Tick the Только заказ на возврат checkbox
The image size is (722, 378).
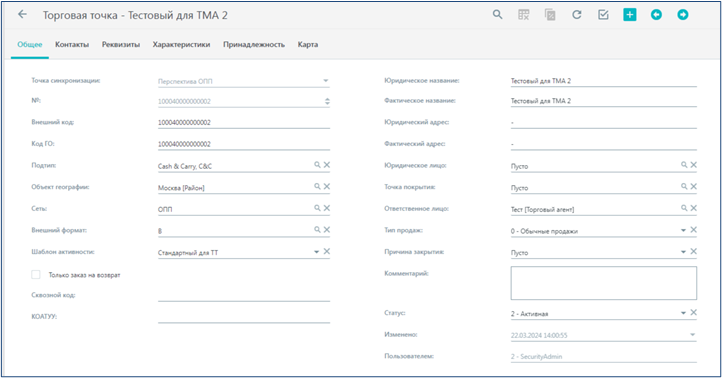pos(35,274)
